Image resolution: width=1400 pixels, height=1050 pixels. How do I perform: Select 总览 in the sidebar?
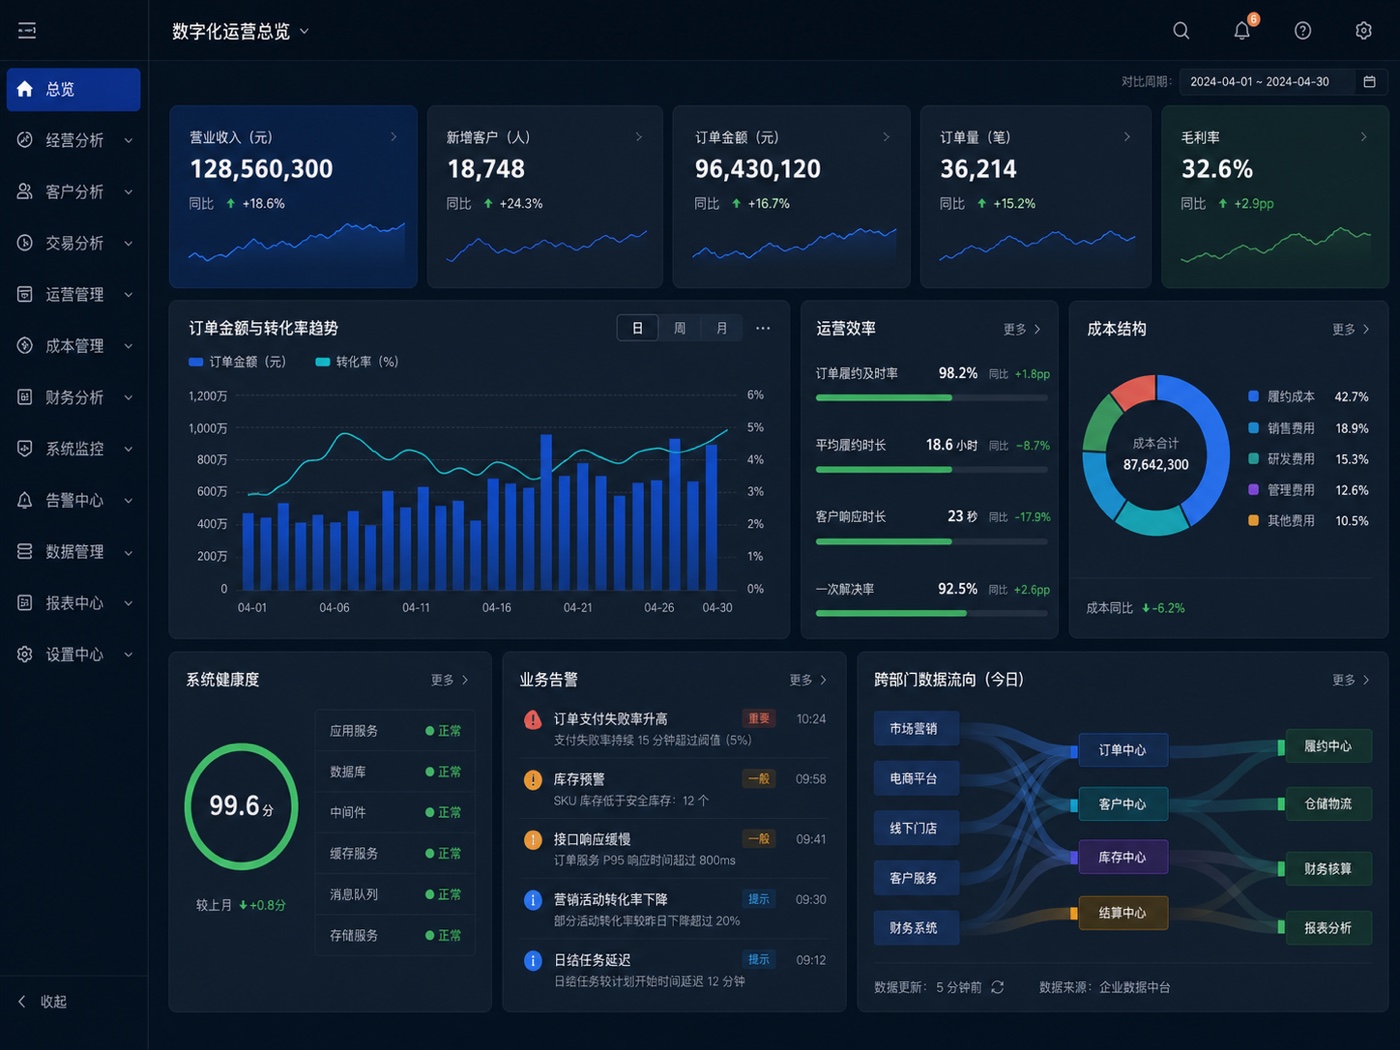tap(74, 89)
